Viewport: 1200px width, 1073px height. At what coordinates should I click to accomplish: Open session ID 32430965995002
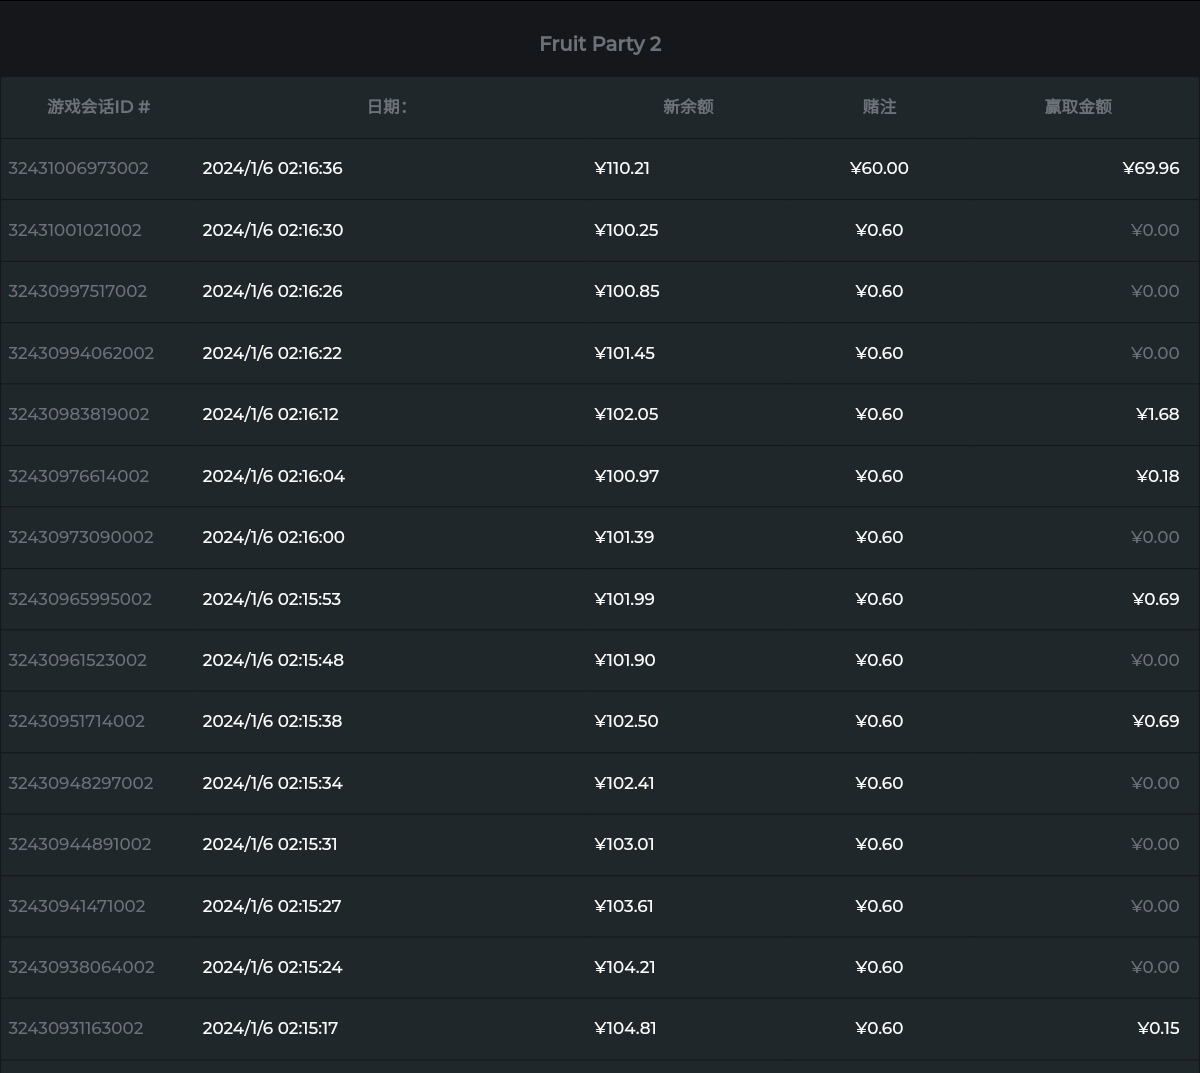point(80,599)
